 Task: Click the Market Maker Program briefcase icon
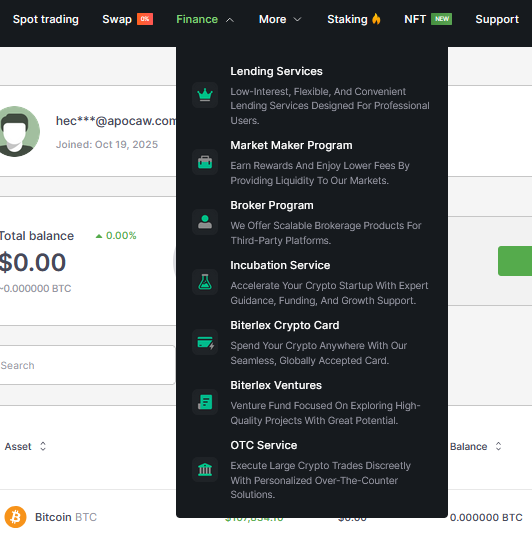[x=205, y=162]
